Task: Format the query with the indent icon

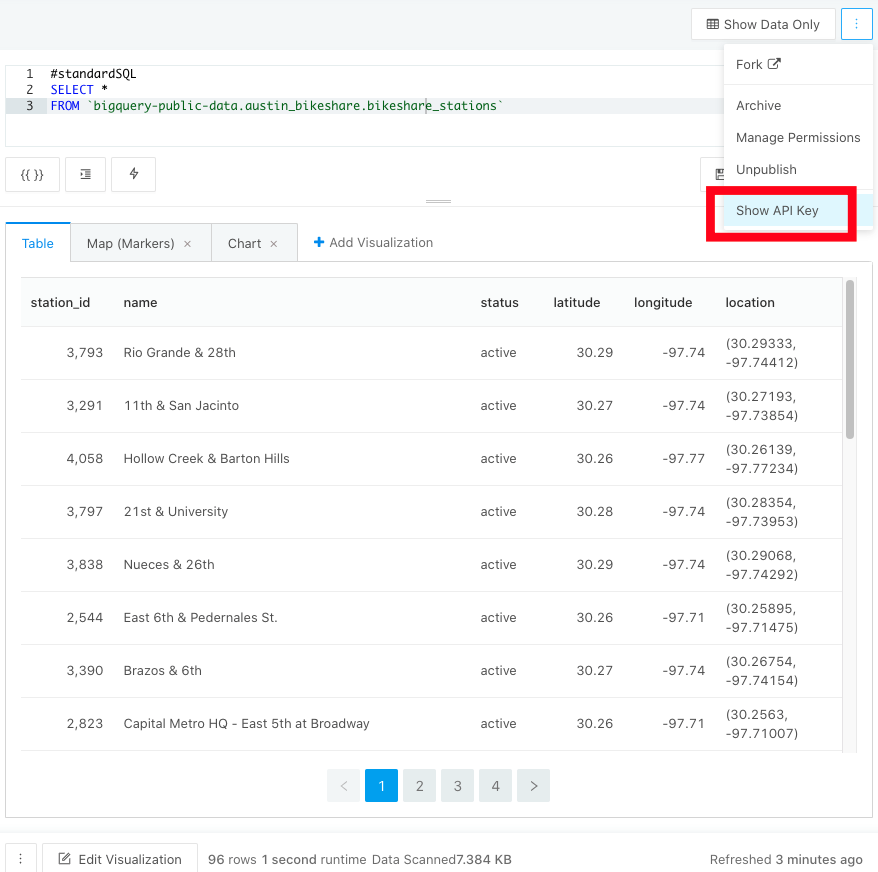Action: (x=85, y=174)
